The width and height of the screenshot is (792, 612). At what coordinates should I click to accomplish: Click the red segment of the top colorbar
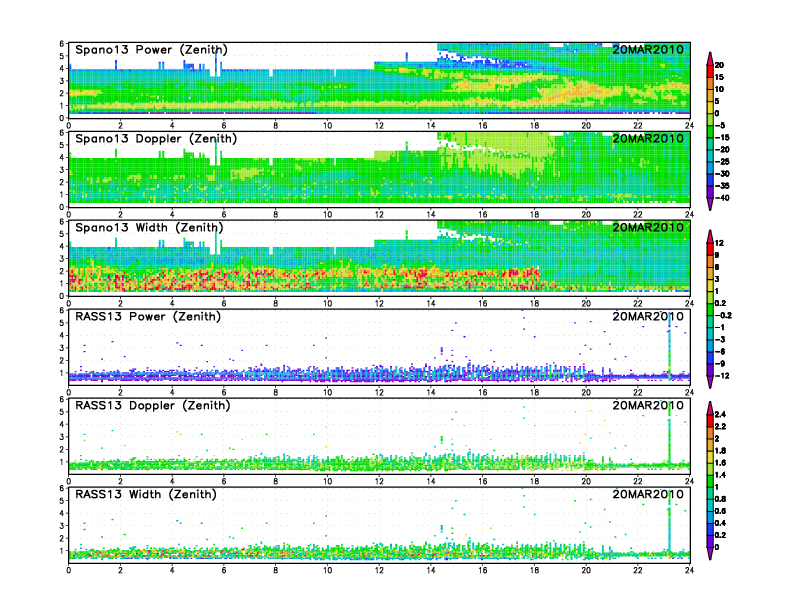710,71
